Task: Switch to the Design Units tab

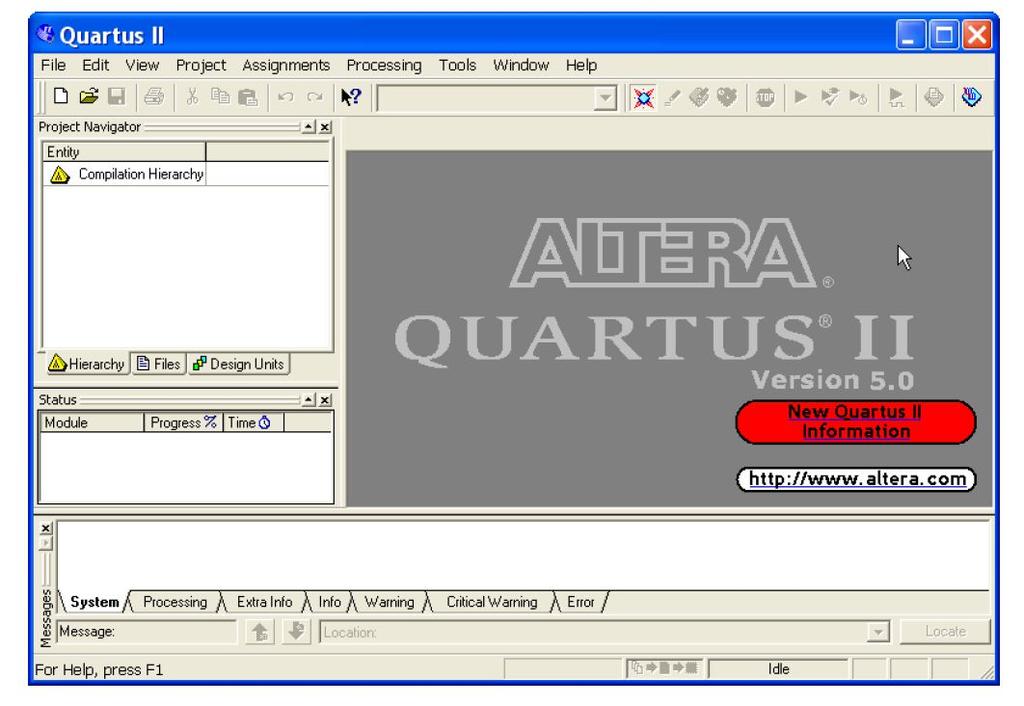Action: click(239, 364)
